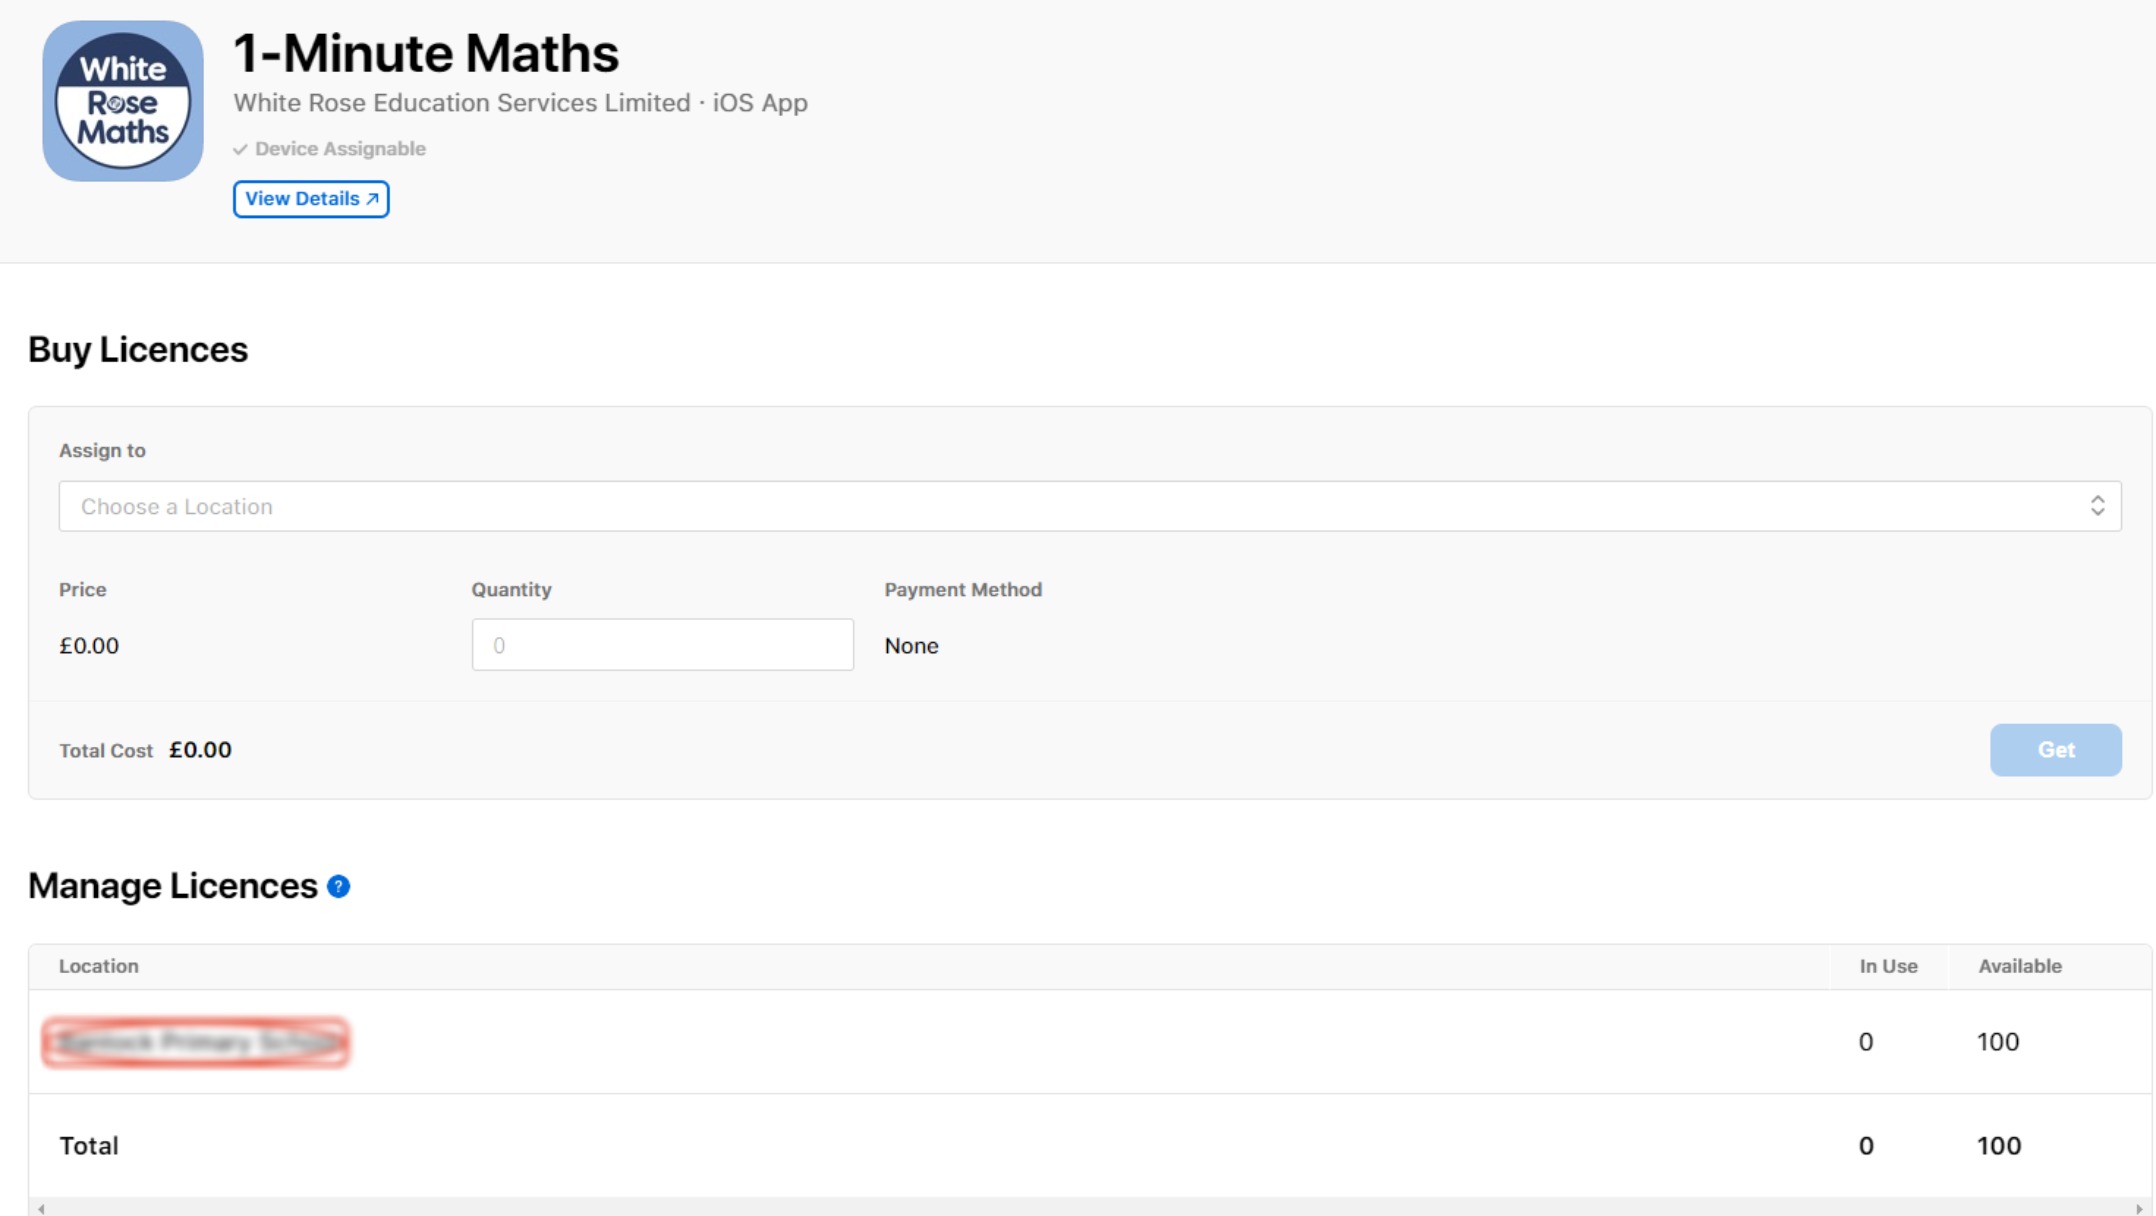This screenshot has height=1216, width=2156.
Task: Click the White Rose Maths app icon
Action: pos(123,101)
